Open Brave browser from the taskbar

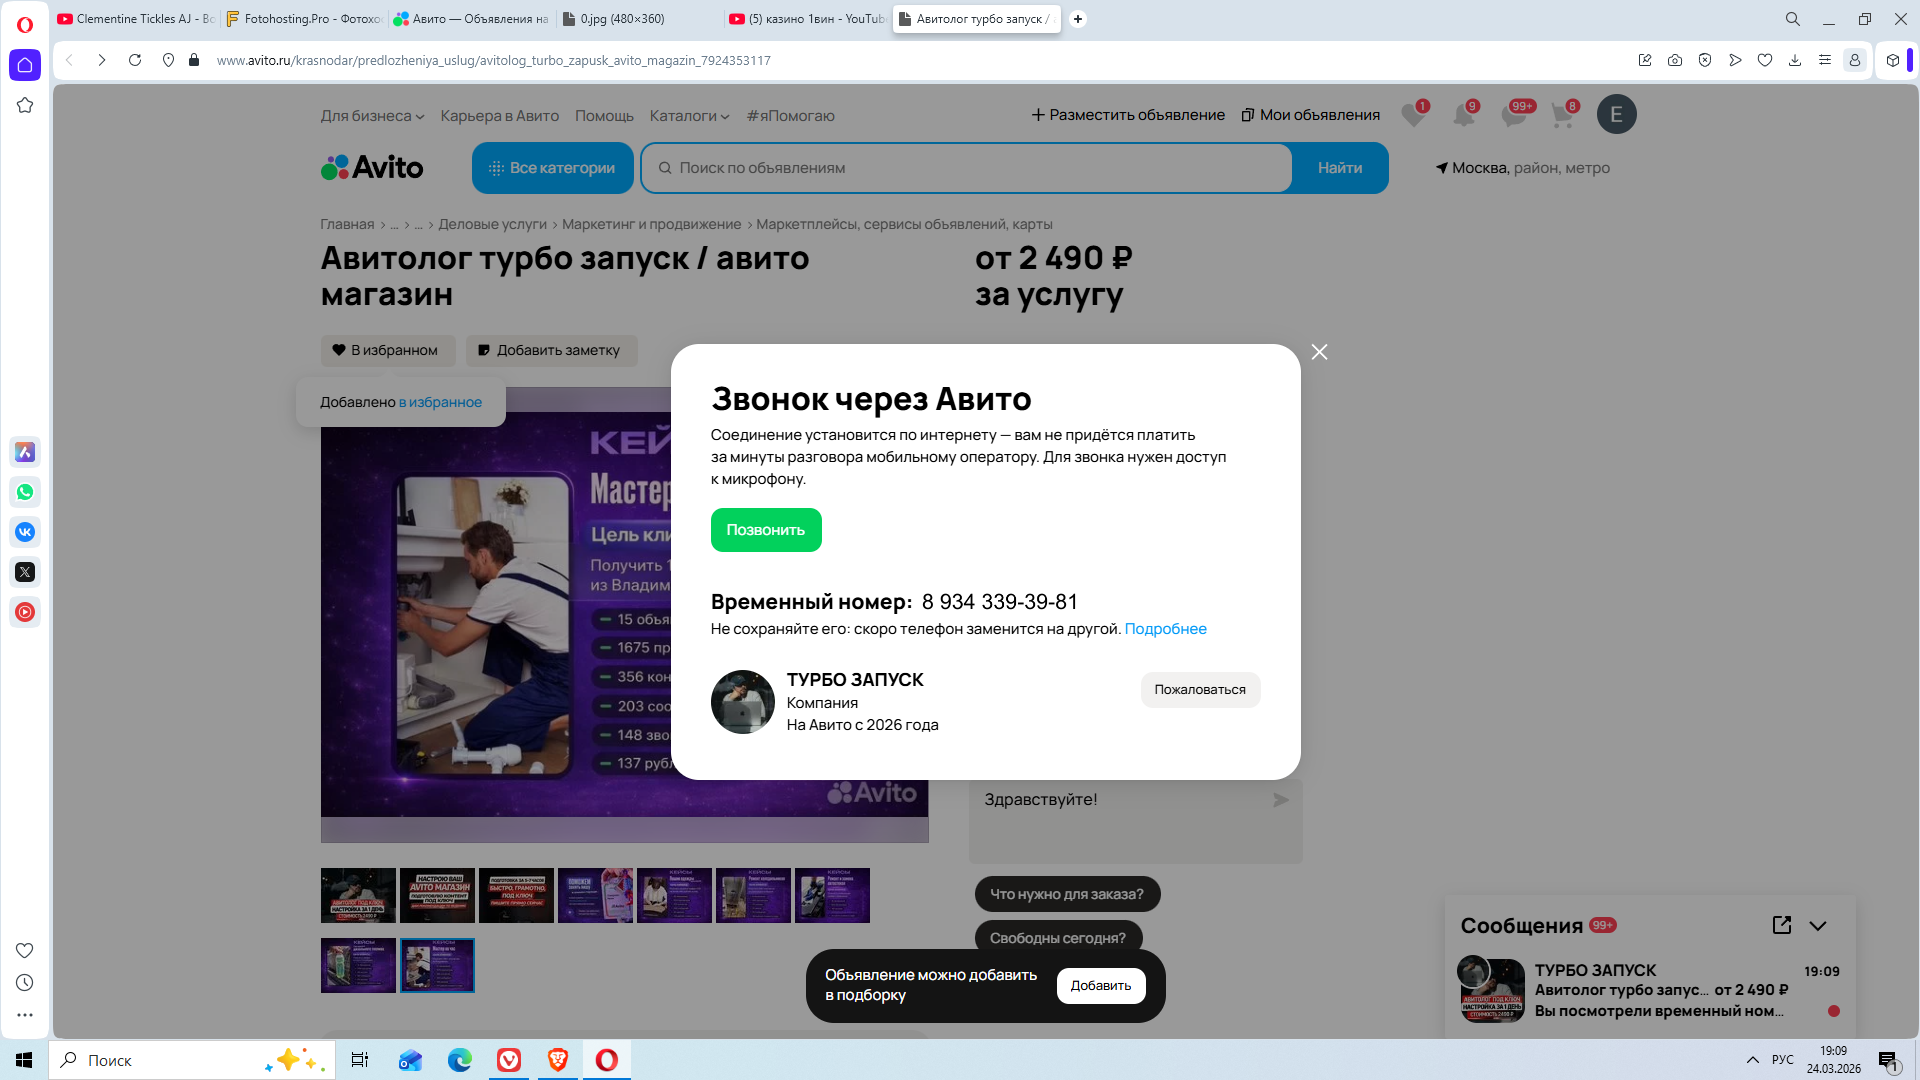click(558, 1060)
